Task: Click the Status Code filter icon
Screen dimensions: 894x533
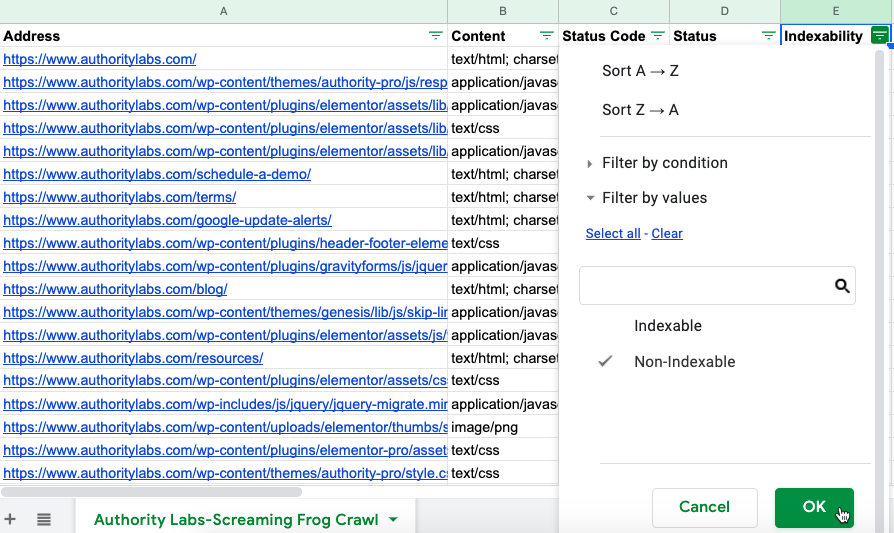Action: (657, 36)
